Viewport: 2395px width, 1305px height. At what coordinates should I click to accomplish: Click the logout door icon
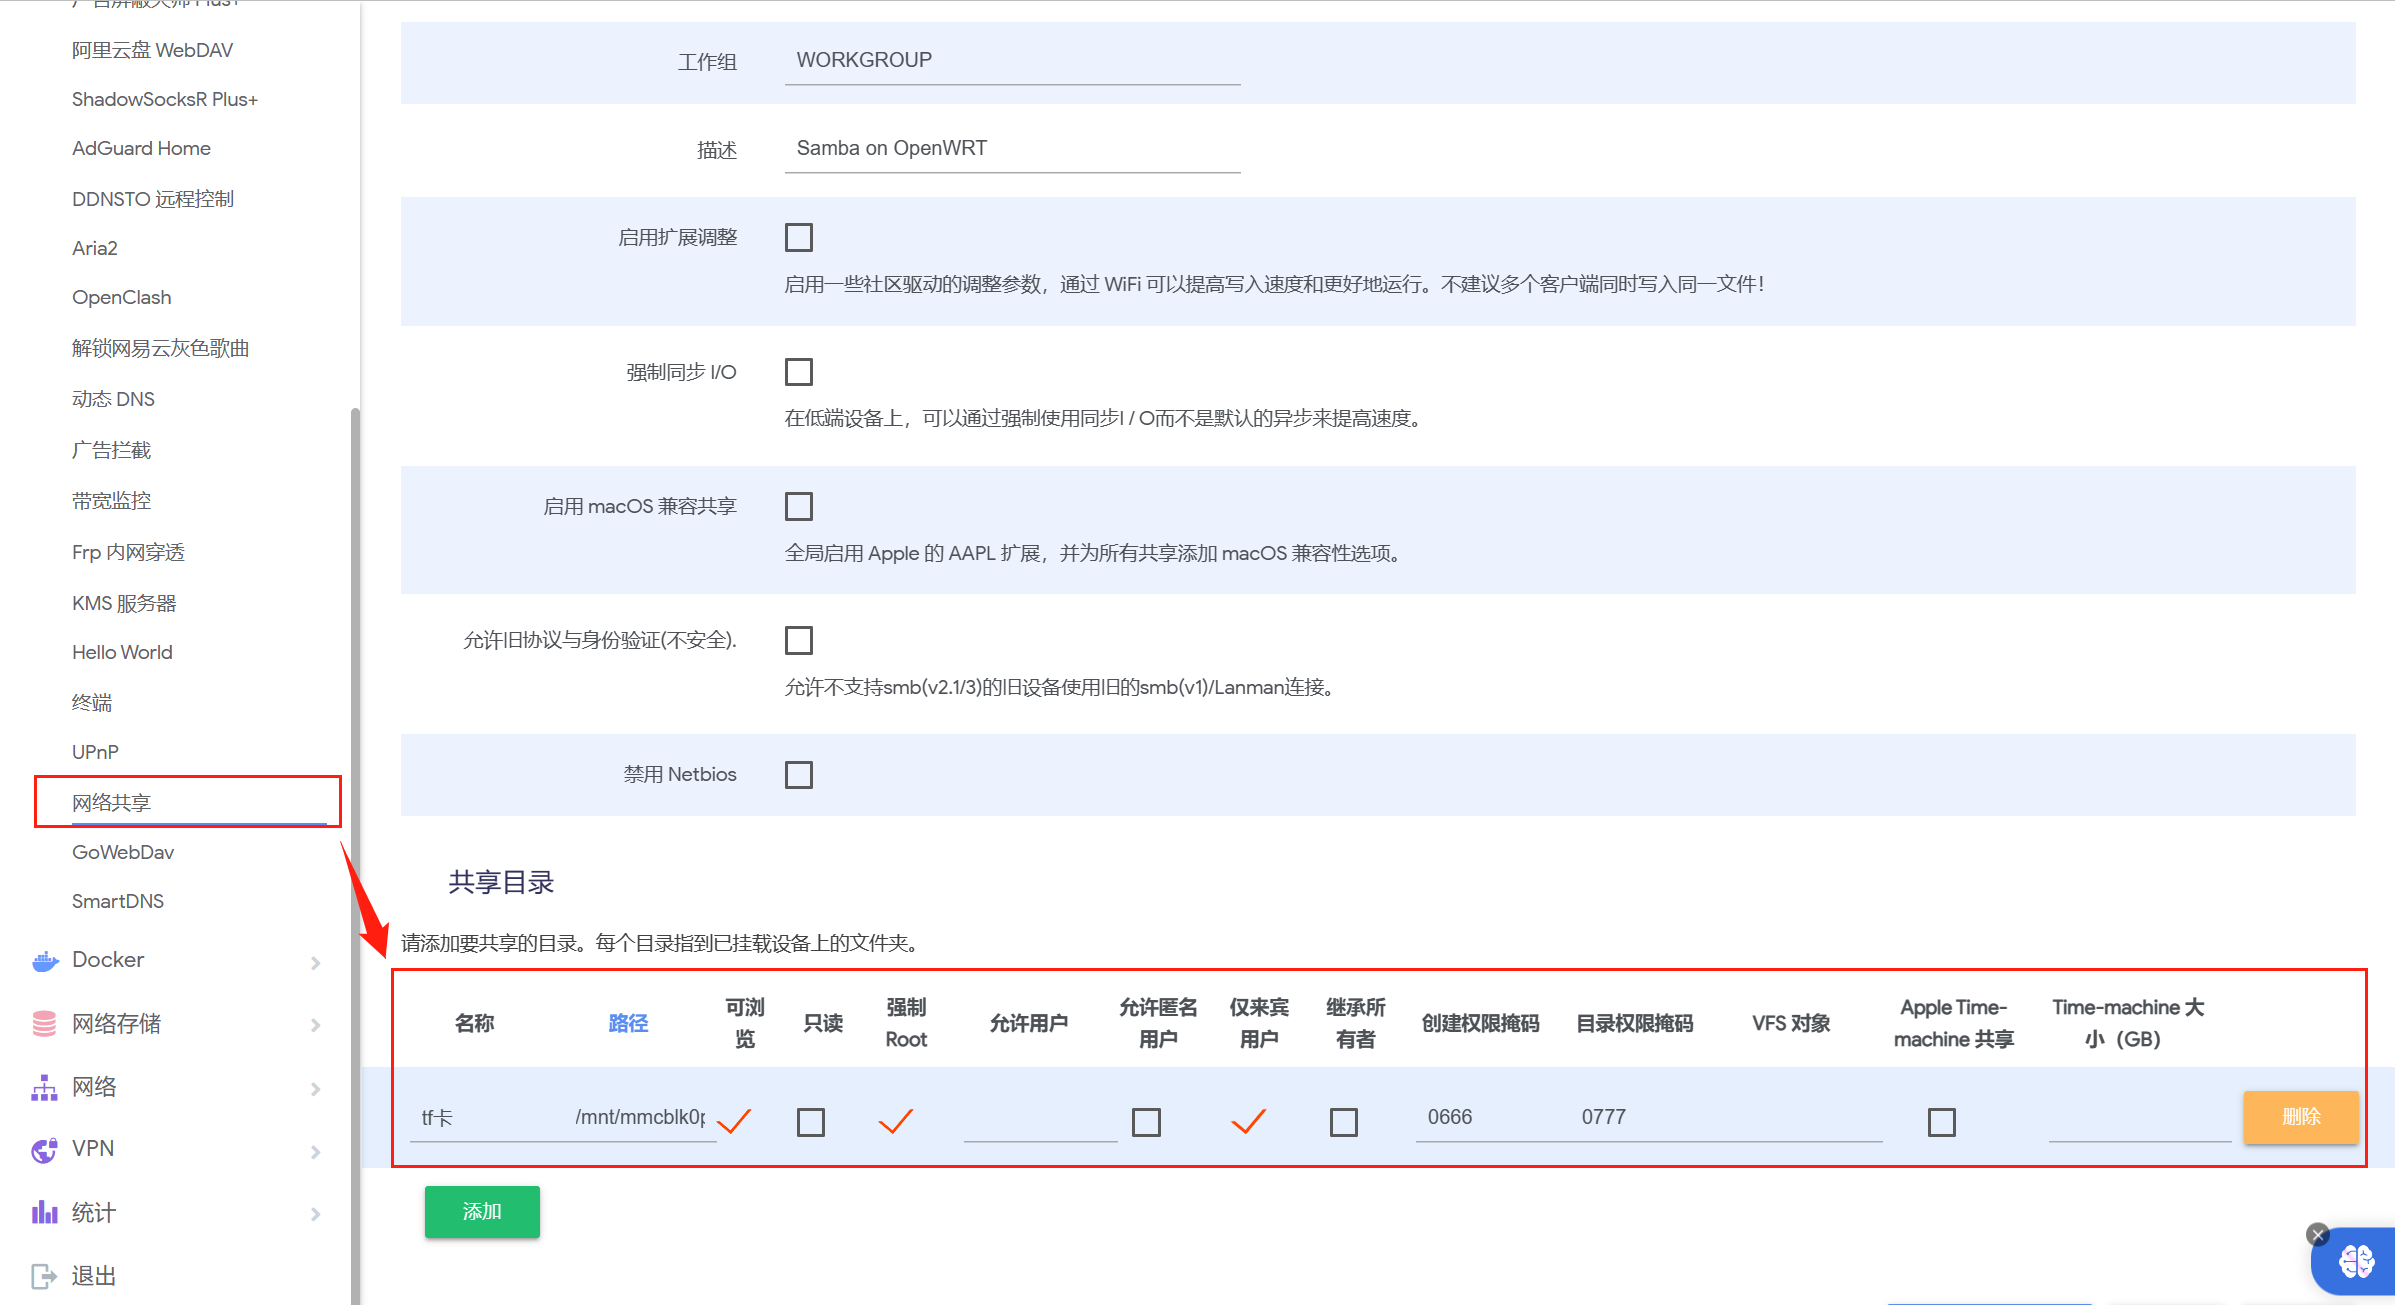(x=45, y=1276)
